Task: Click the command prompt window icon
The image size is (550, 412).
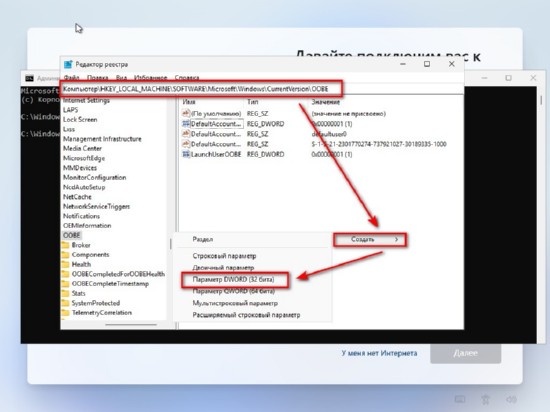Action: 29,78
